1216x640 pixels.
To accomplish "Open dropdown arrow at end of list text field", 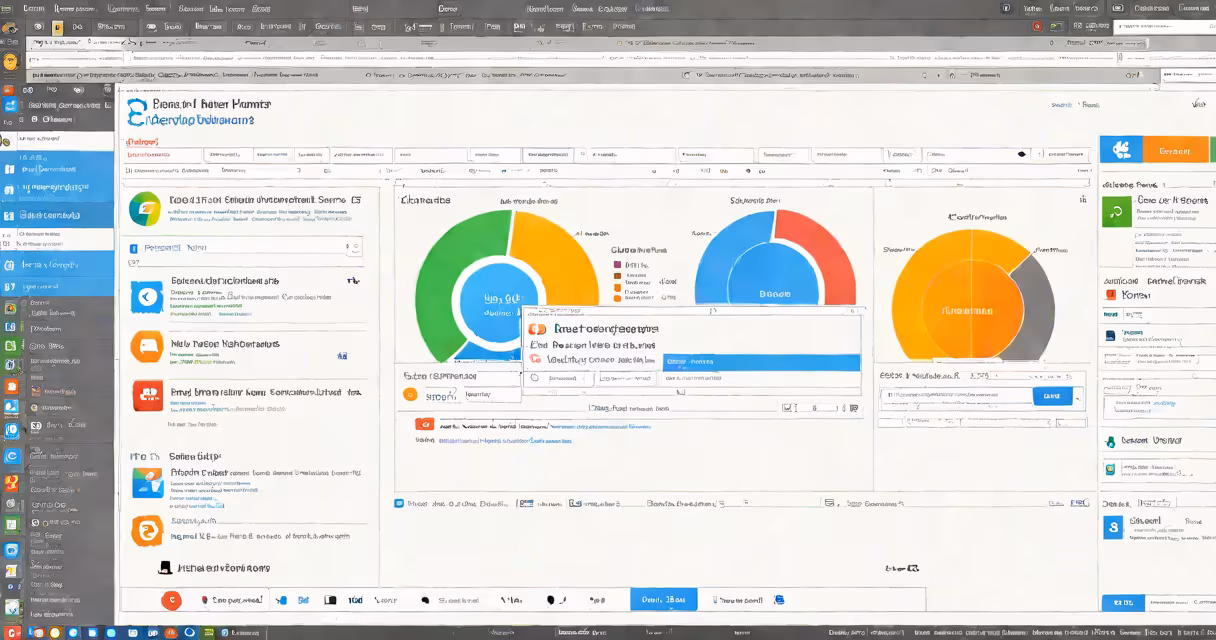I will click(x=354, y=246).
